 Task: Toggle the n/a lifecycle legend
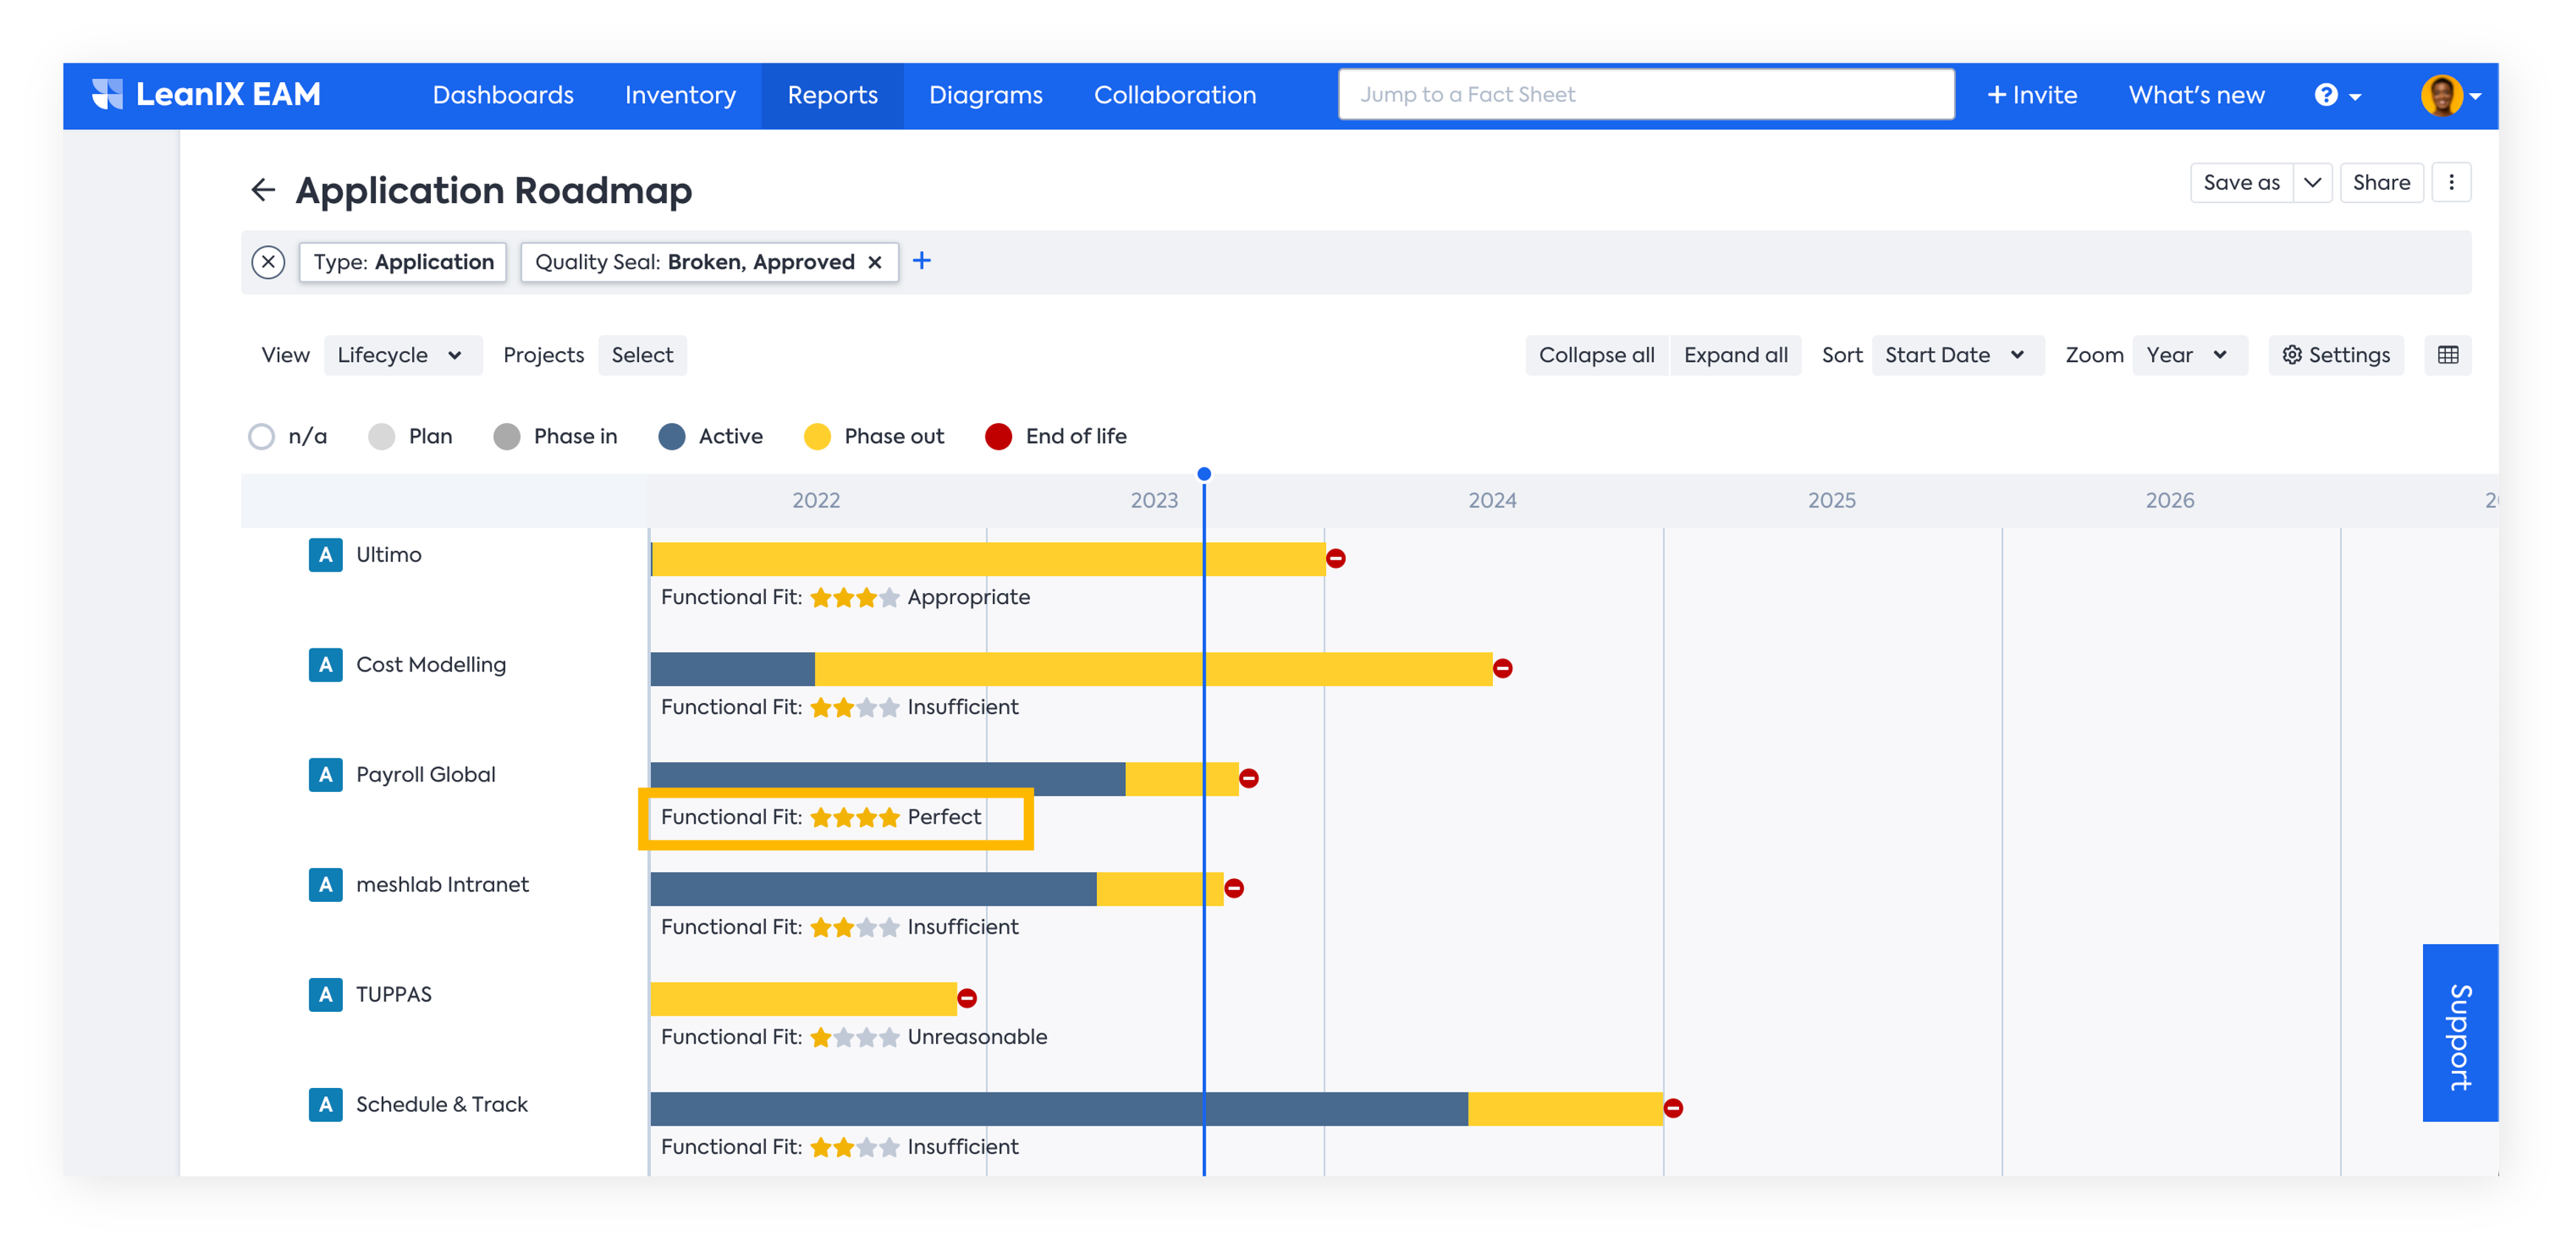coord(288,437)
